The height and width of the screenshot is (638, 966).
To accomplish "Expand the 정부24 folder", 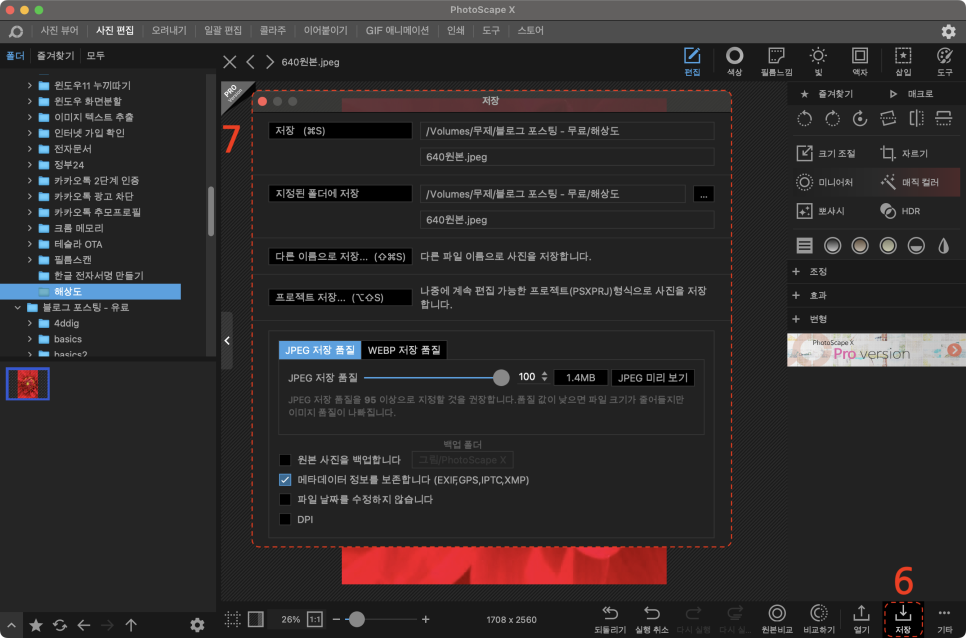I will (x=29, y=164).
